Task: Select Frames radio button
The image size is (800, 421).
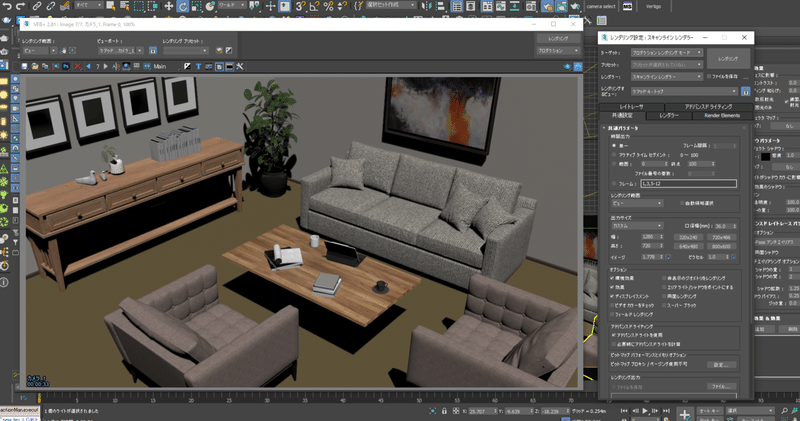Action: pyautogui.click(x=614, y=183)
